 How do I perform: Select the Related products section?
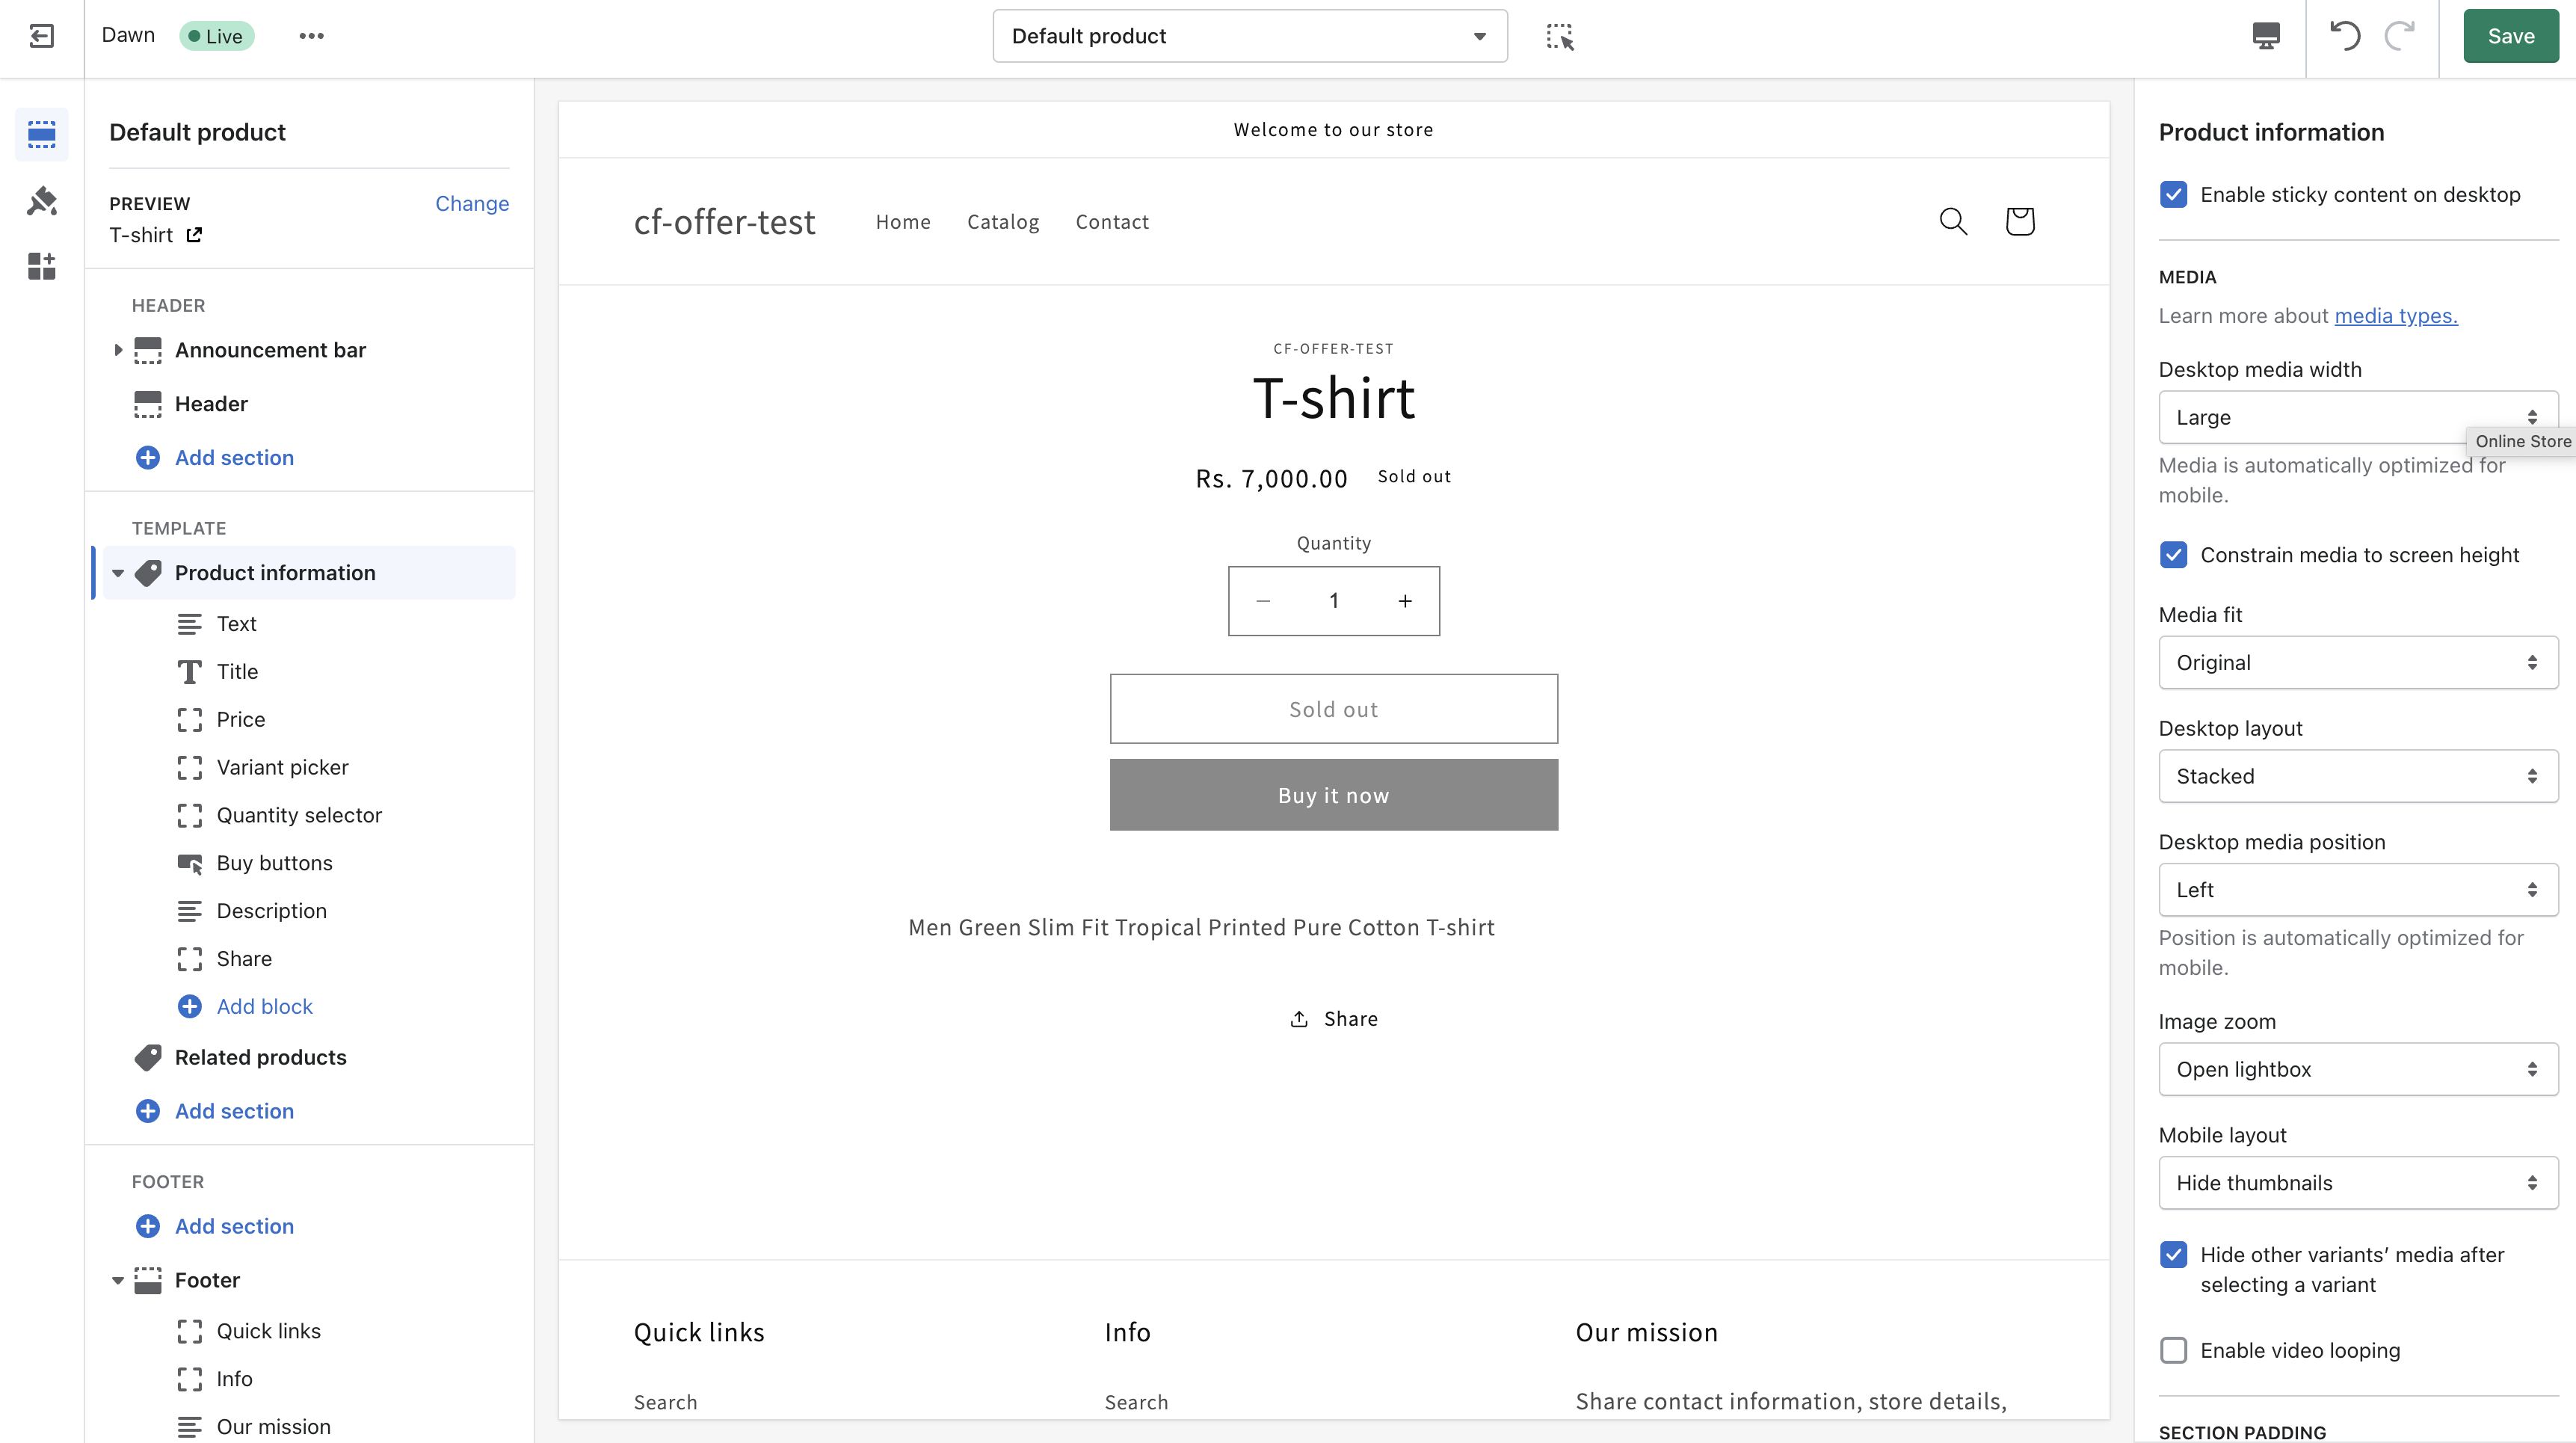(260, 1057)
